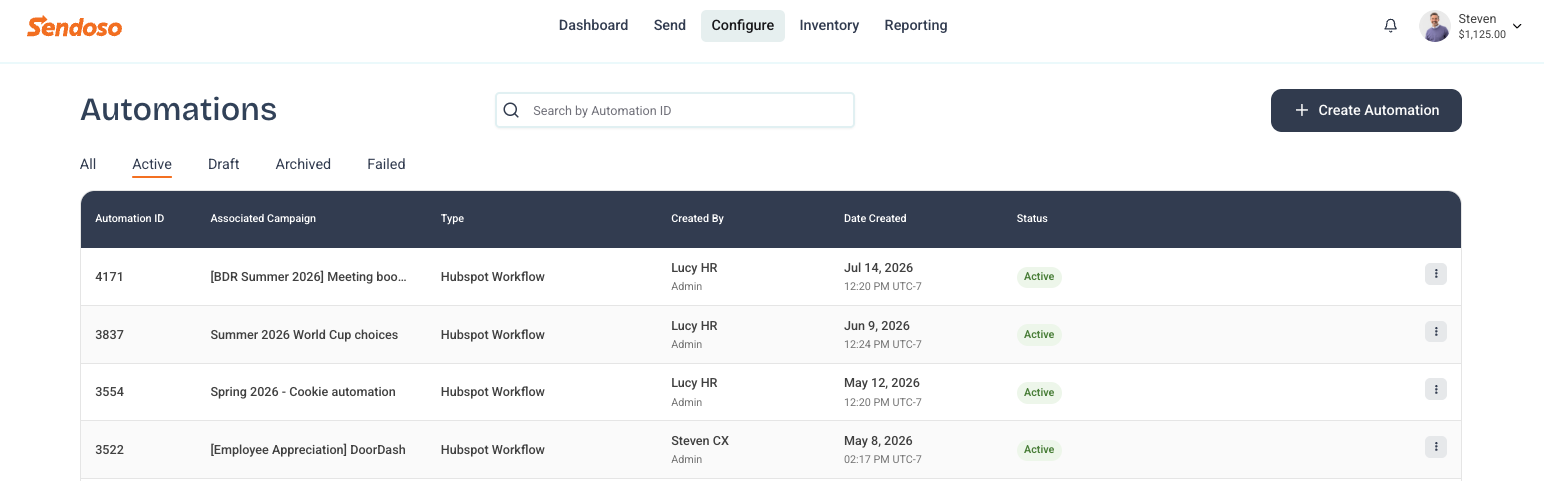Expand the Steven account dropdown chevron
1544x481 pixels.
point(1517,26)
